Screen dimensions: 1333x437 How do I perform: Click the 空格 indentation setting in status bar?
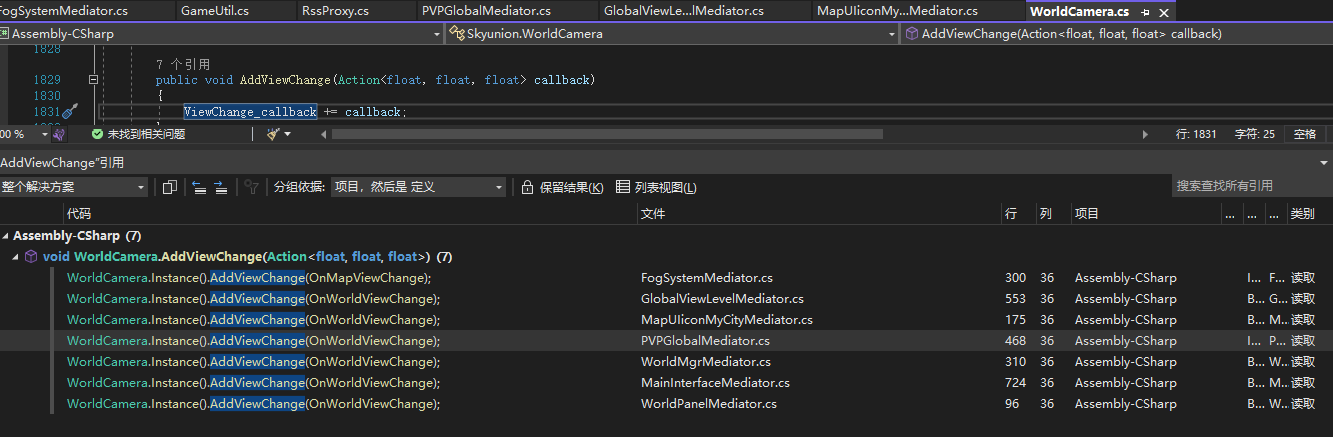[1305, 134]
